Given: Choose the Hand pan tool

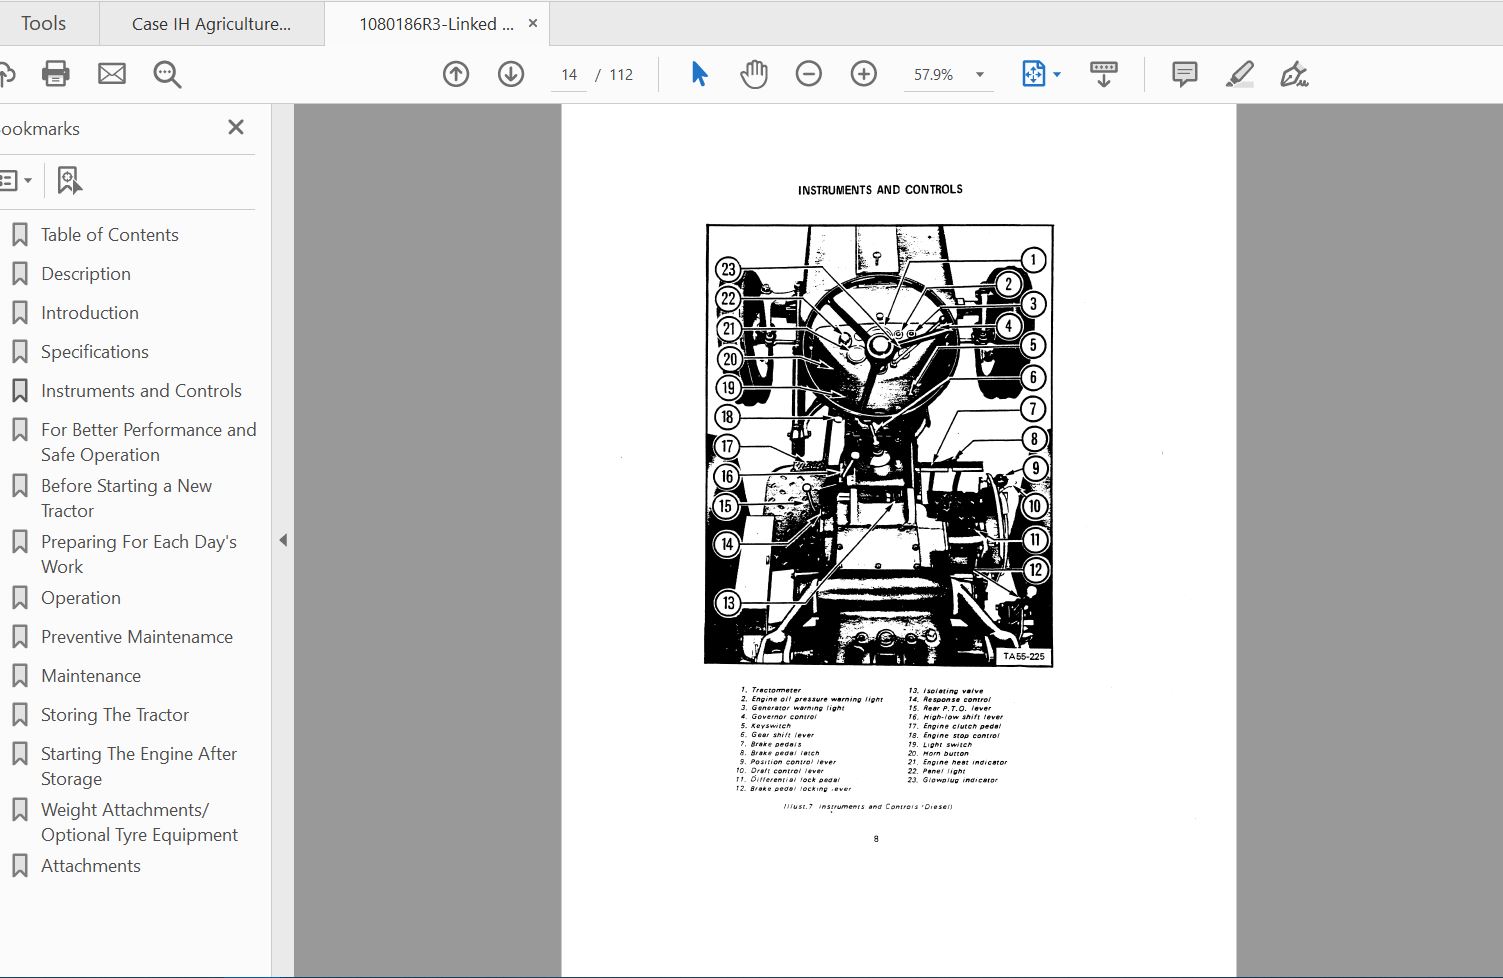Looking at the screenshot, I should point(754,74).
